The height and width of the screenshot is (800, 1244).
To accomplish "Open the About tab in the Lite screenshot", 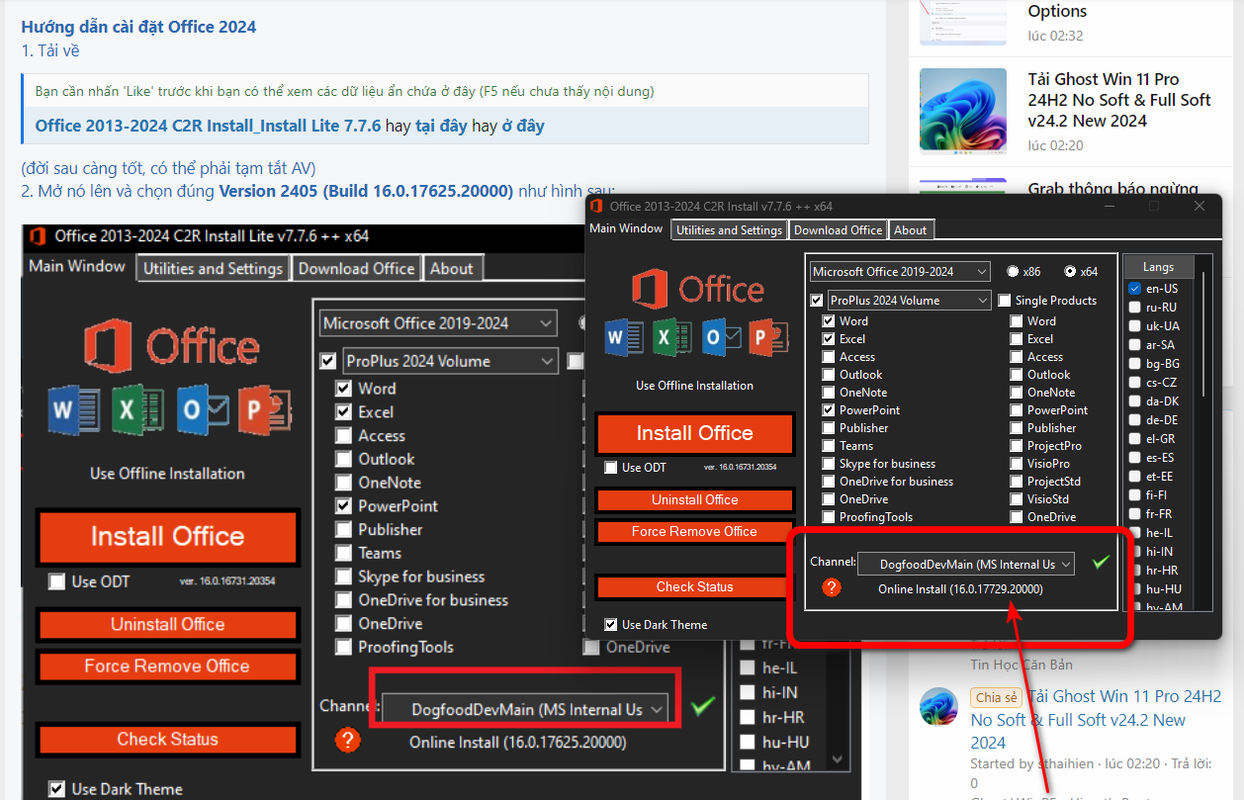I will click(452, 268).
